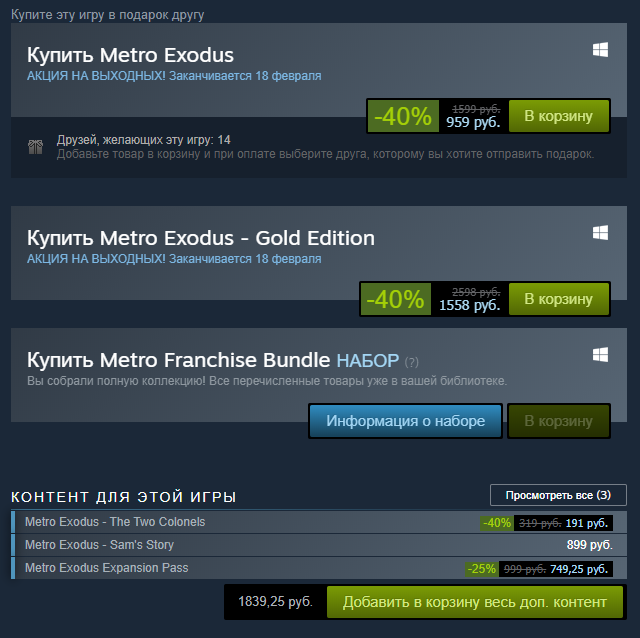This screenshot has height=638, width=640.
Task: Click the (?) help icon next to НАБОР
Action: click(412, 361)
